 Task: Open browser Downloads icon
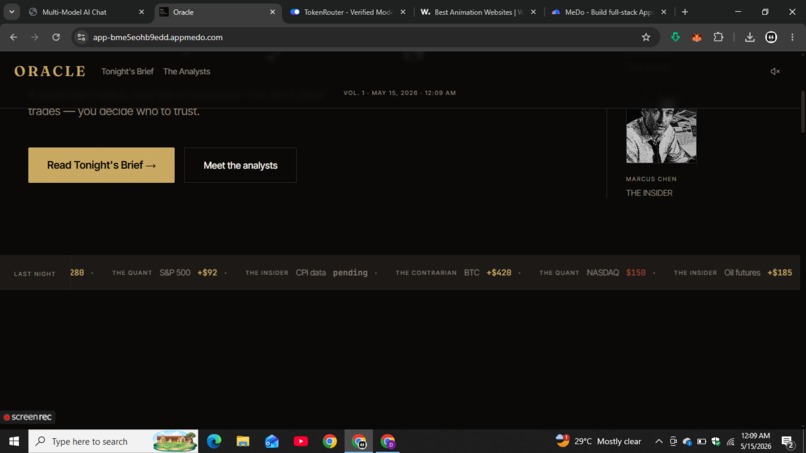point(749,37)
